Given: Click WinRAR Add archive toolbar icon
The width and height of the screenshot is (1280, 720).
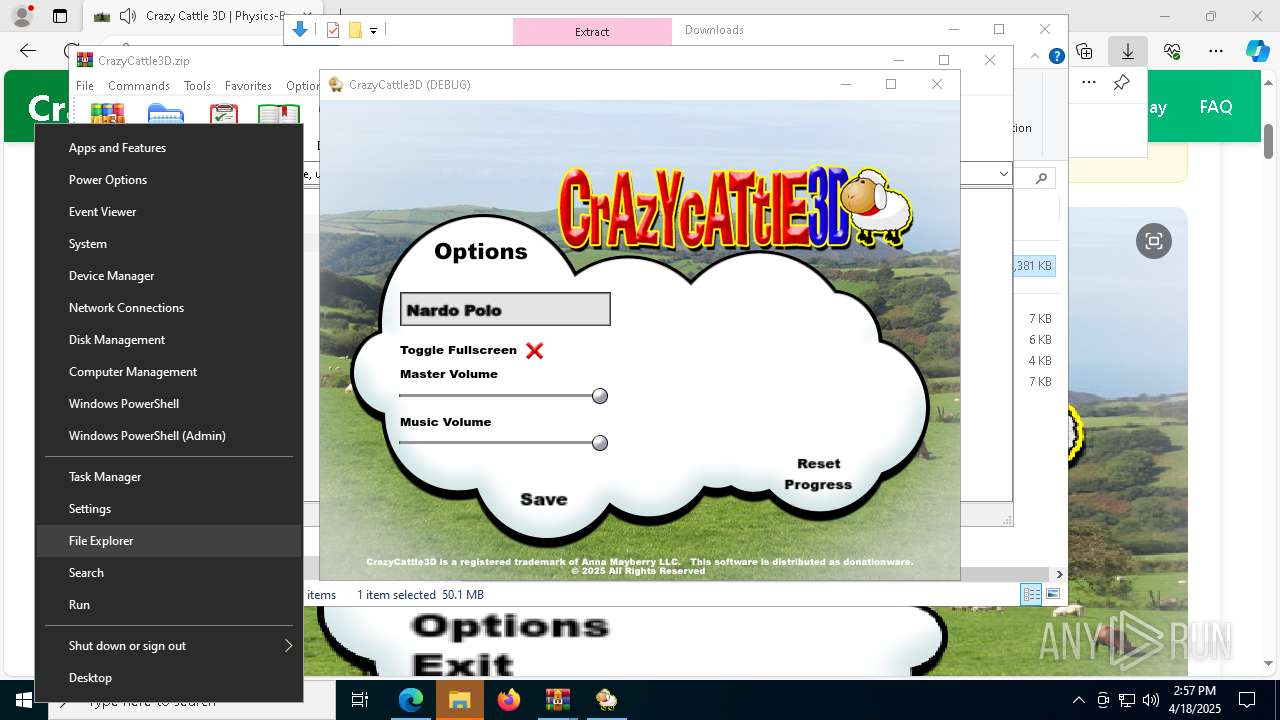Looking at the screenshot, I should pyautogui.click(x=107, y=114).
